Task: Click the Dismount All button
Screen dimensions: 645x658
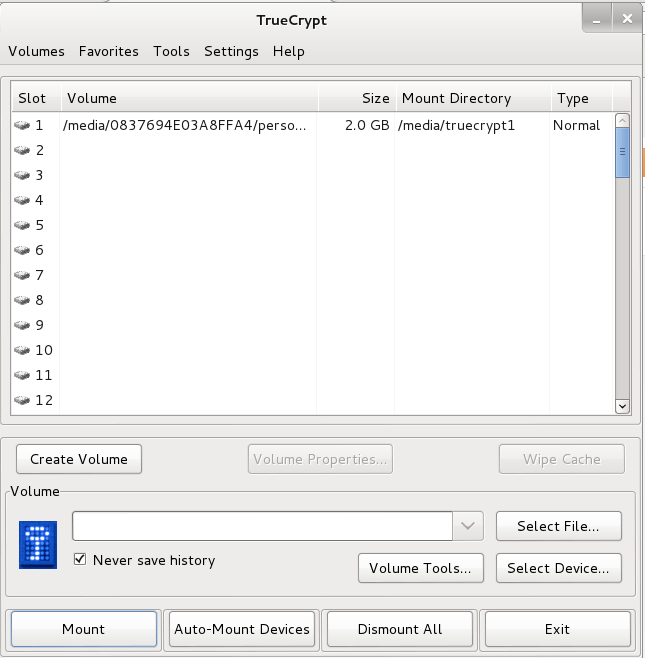Action: tap(400, 629)
